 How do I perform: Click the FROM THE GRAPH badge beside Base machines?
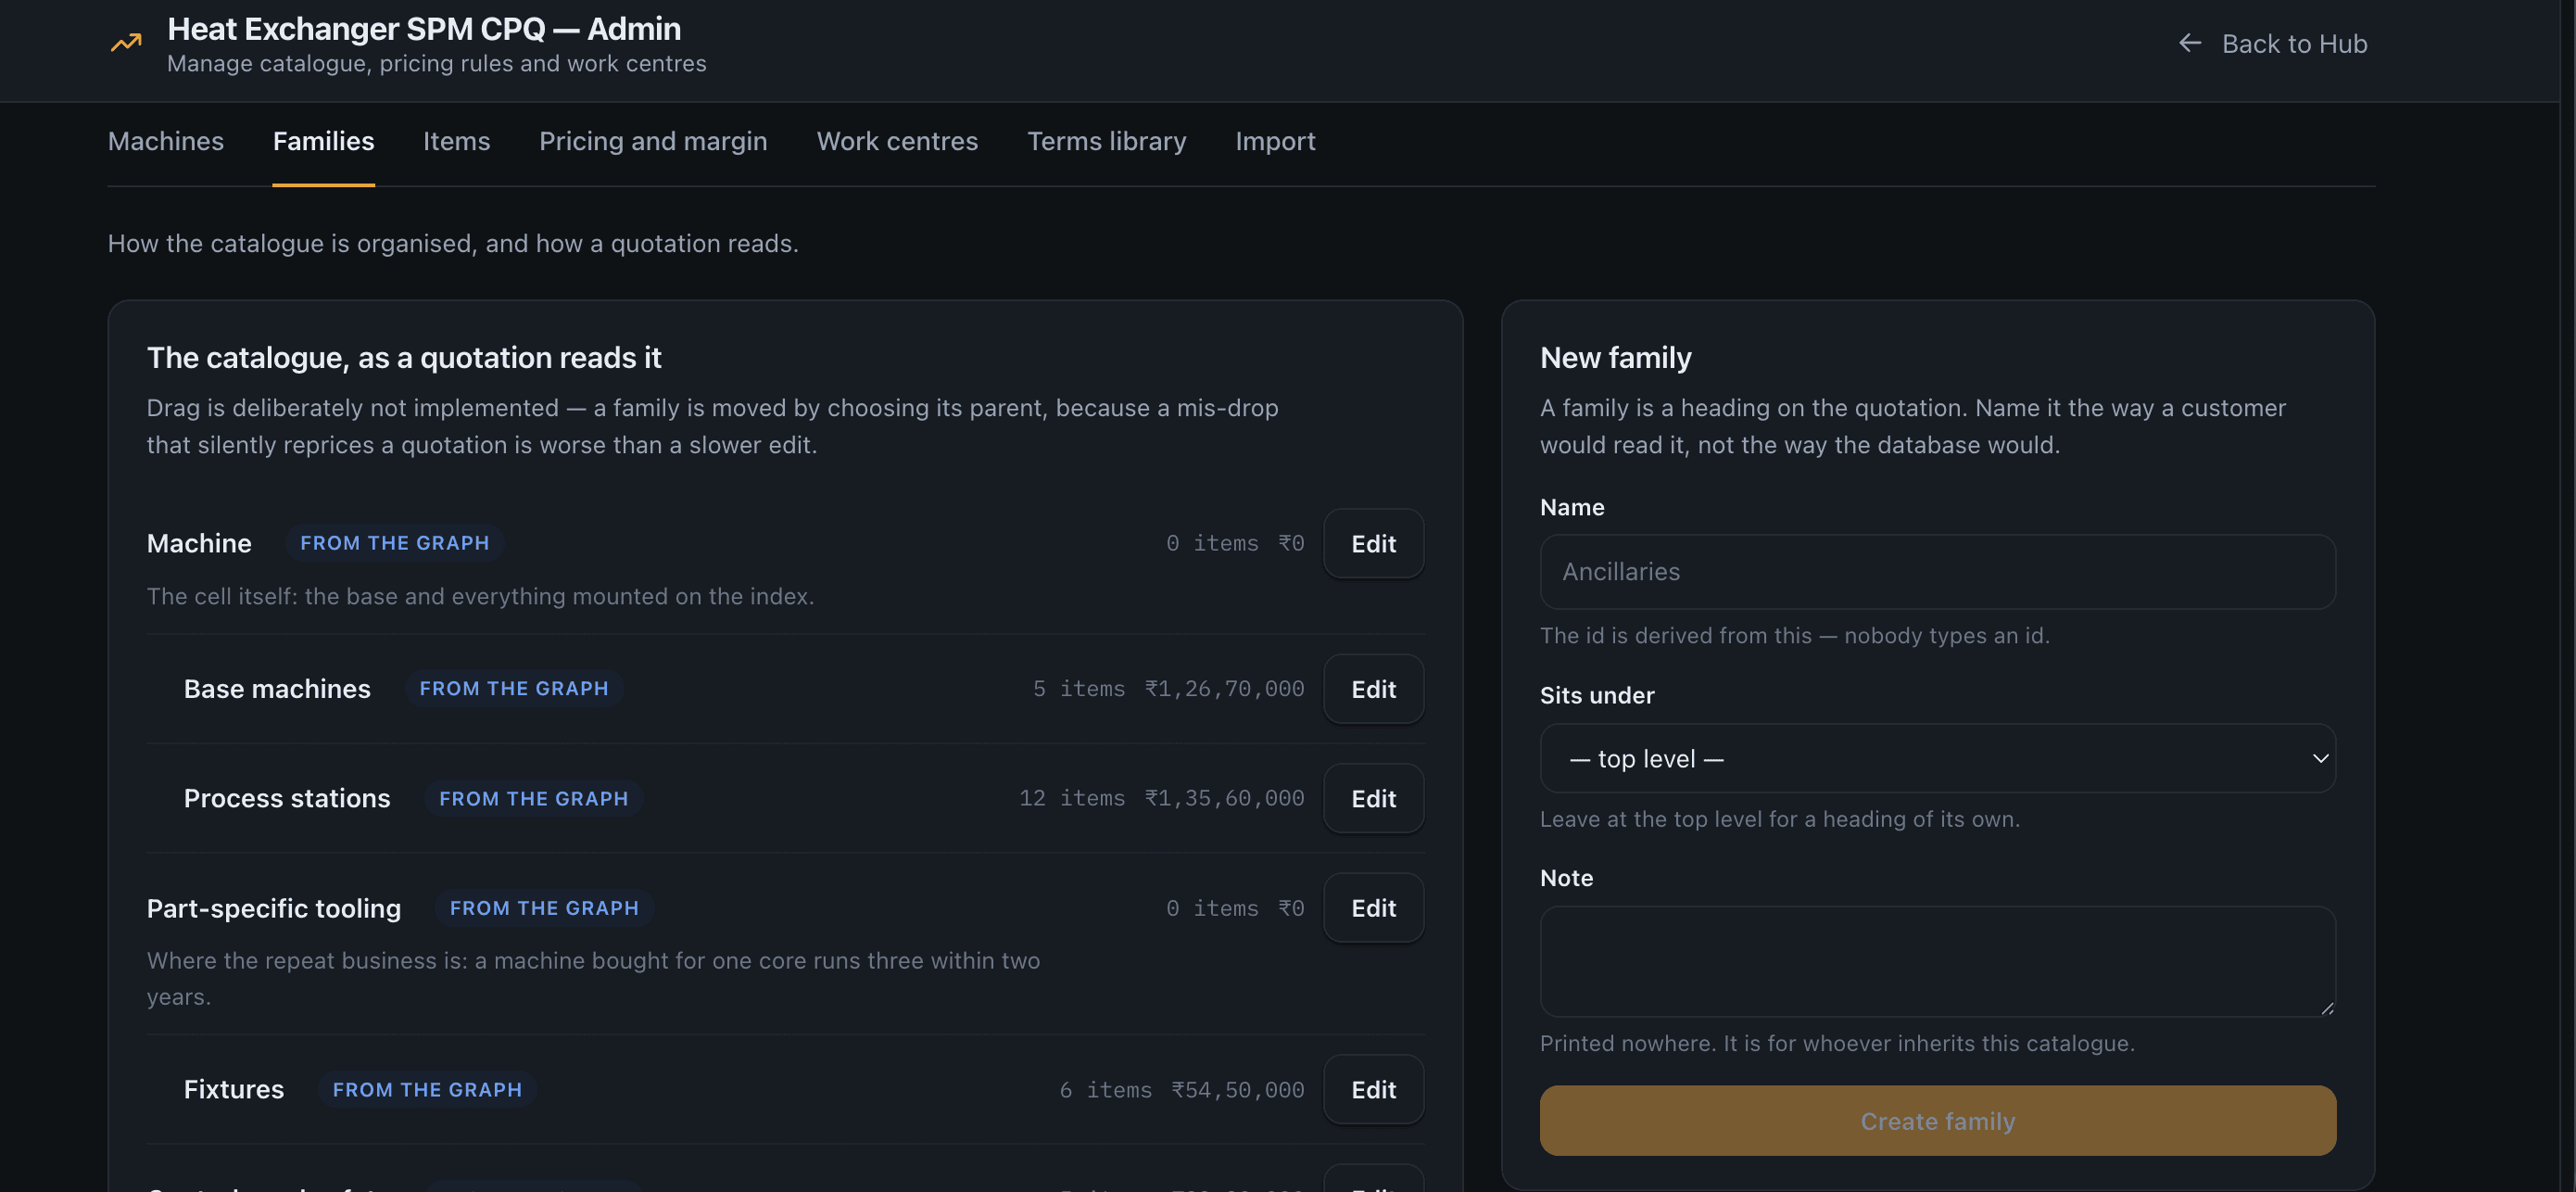[514, 689]
